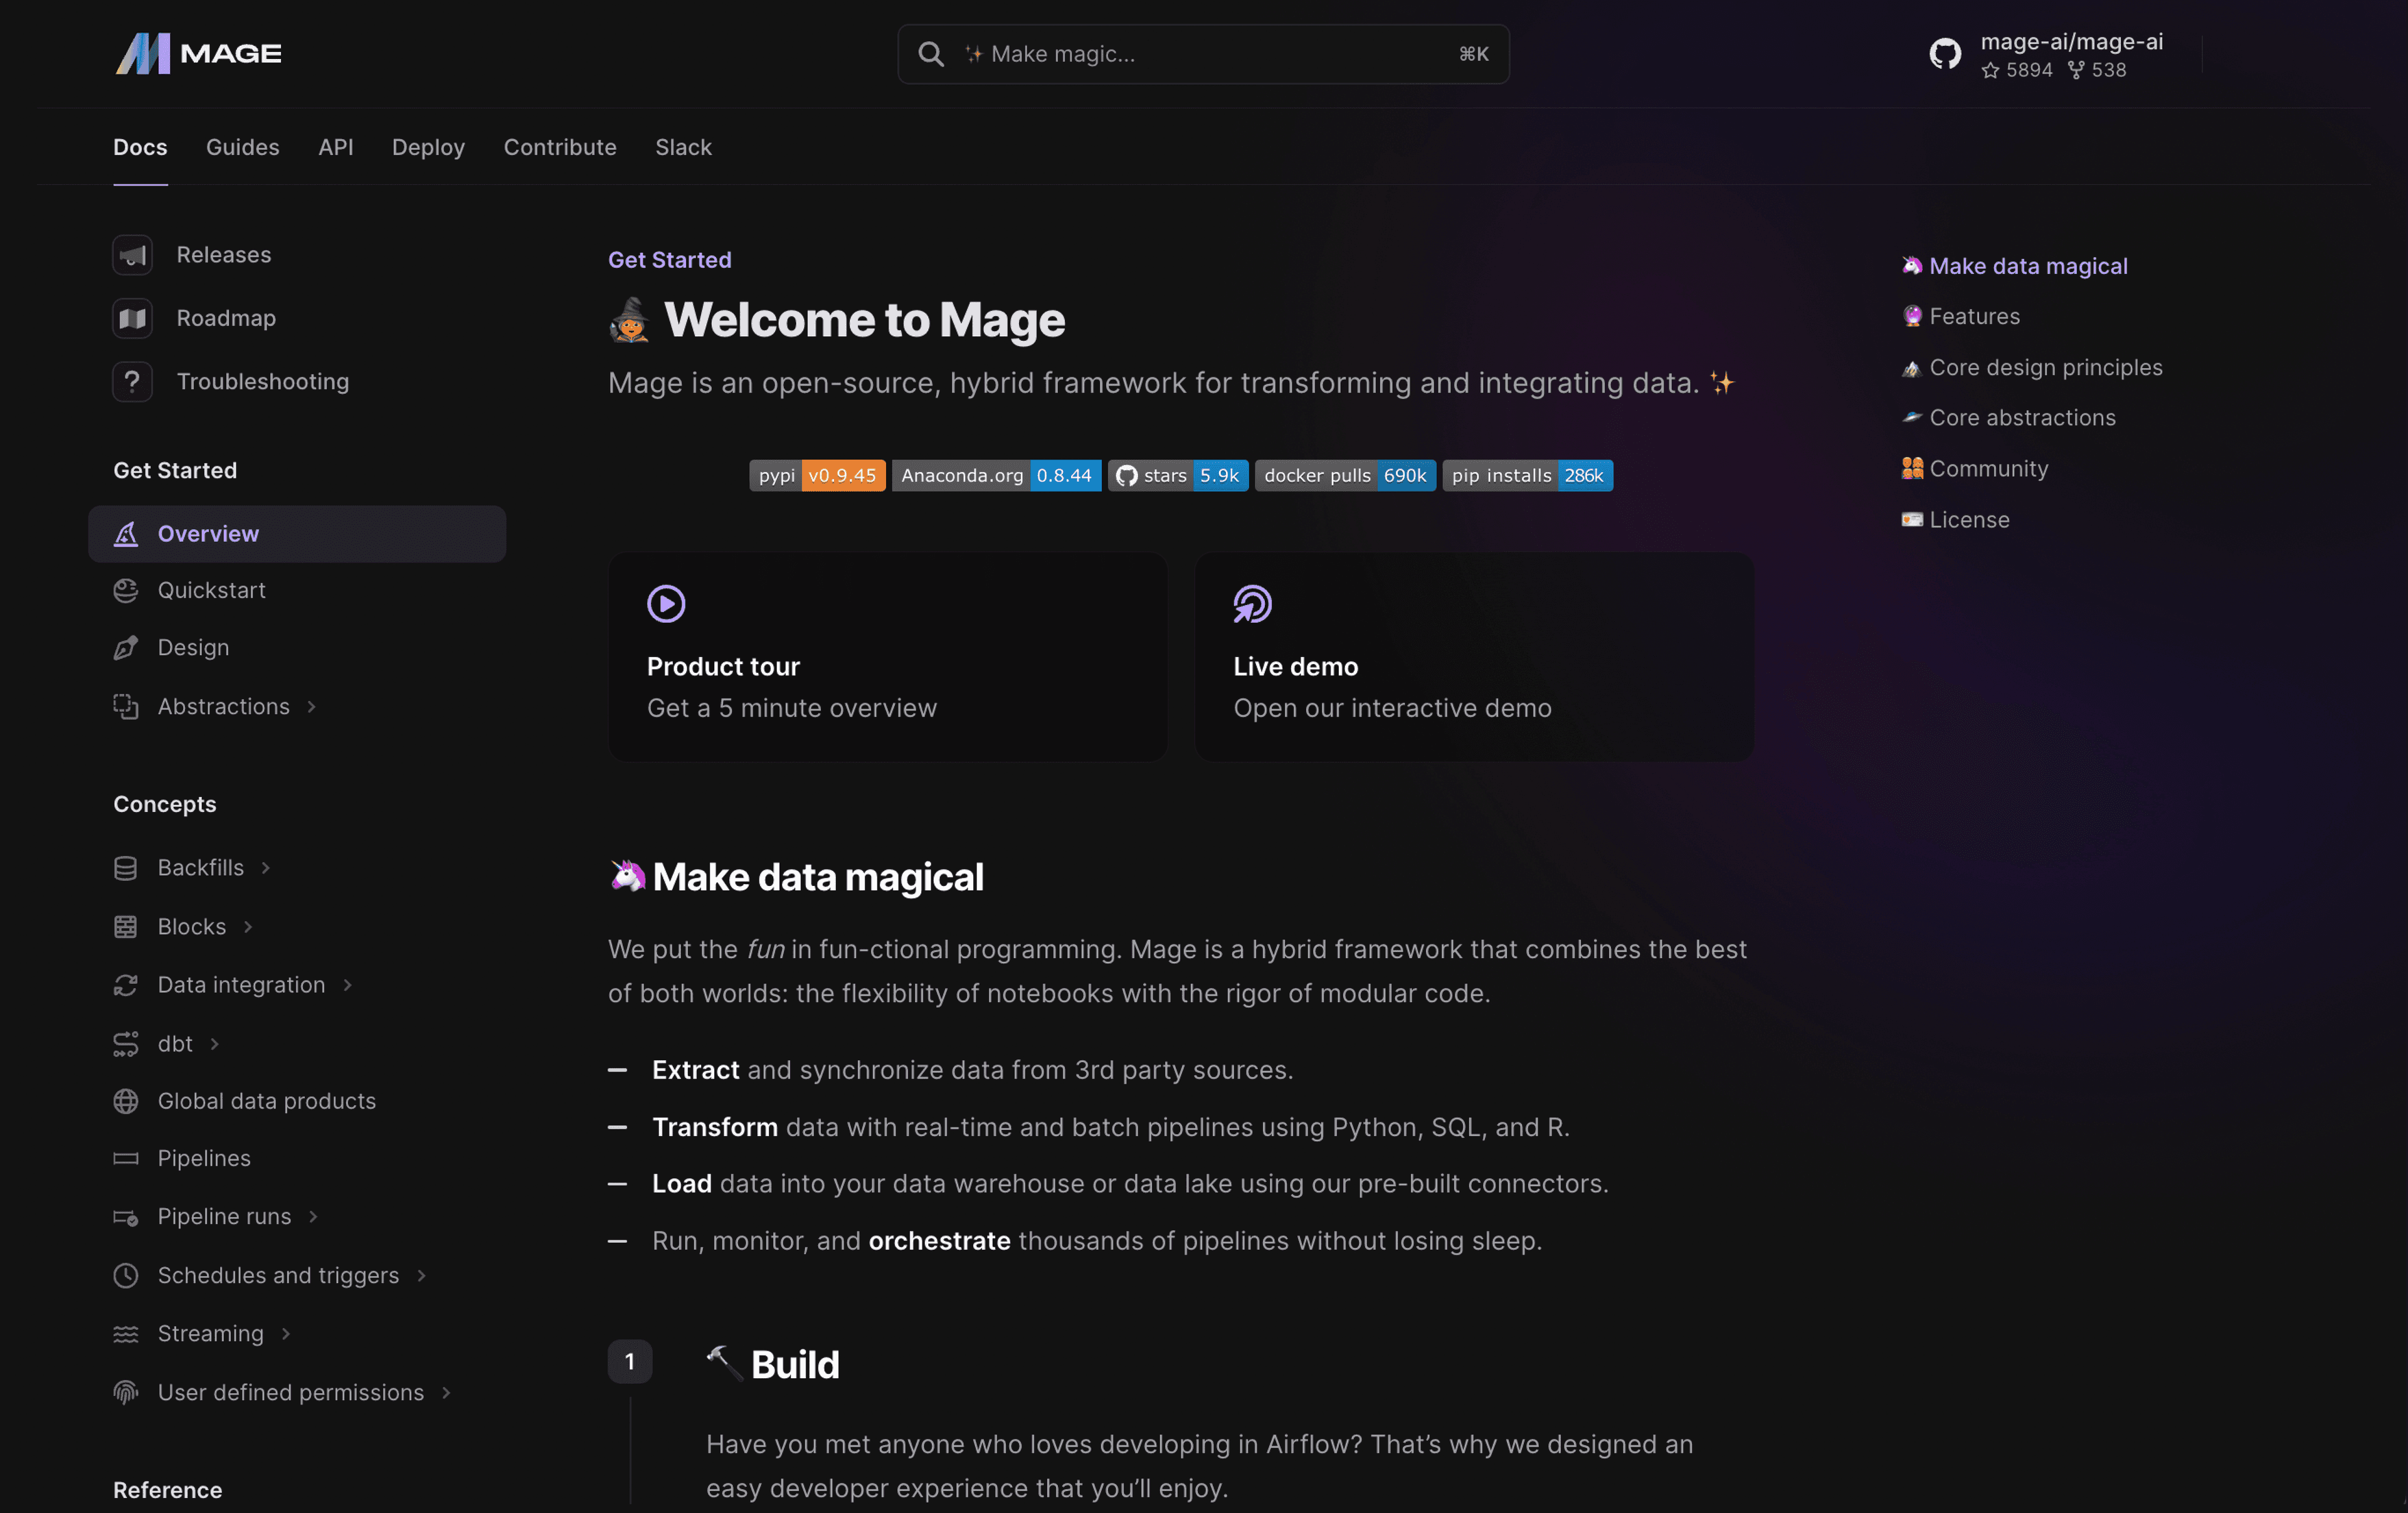Click the Overview wizard hat icon
The height and width of the screenshot is (1513, 2408).
pyautogui.click(x=125, y=534)
